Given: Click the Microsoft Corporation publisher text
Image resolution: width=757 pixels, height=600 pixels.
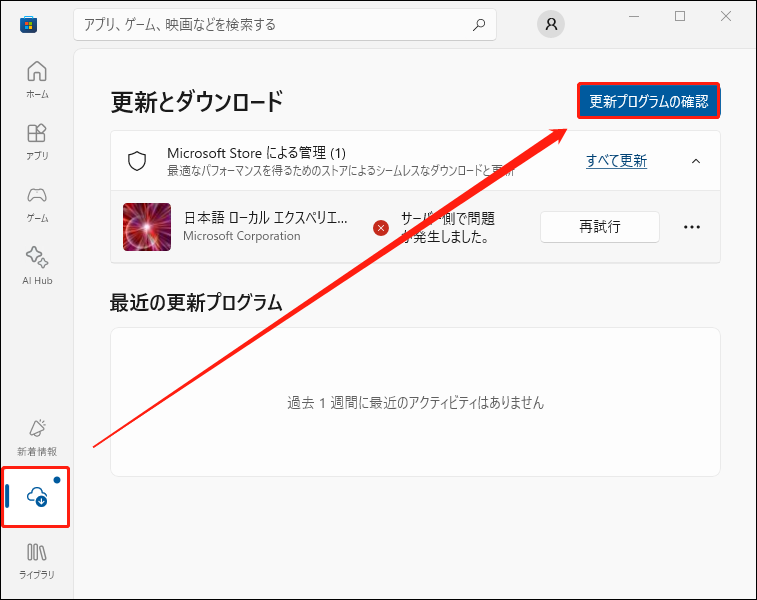Looking at the screenshot, I should (242, 236).
